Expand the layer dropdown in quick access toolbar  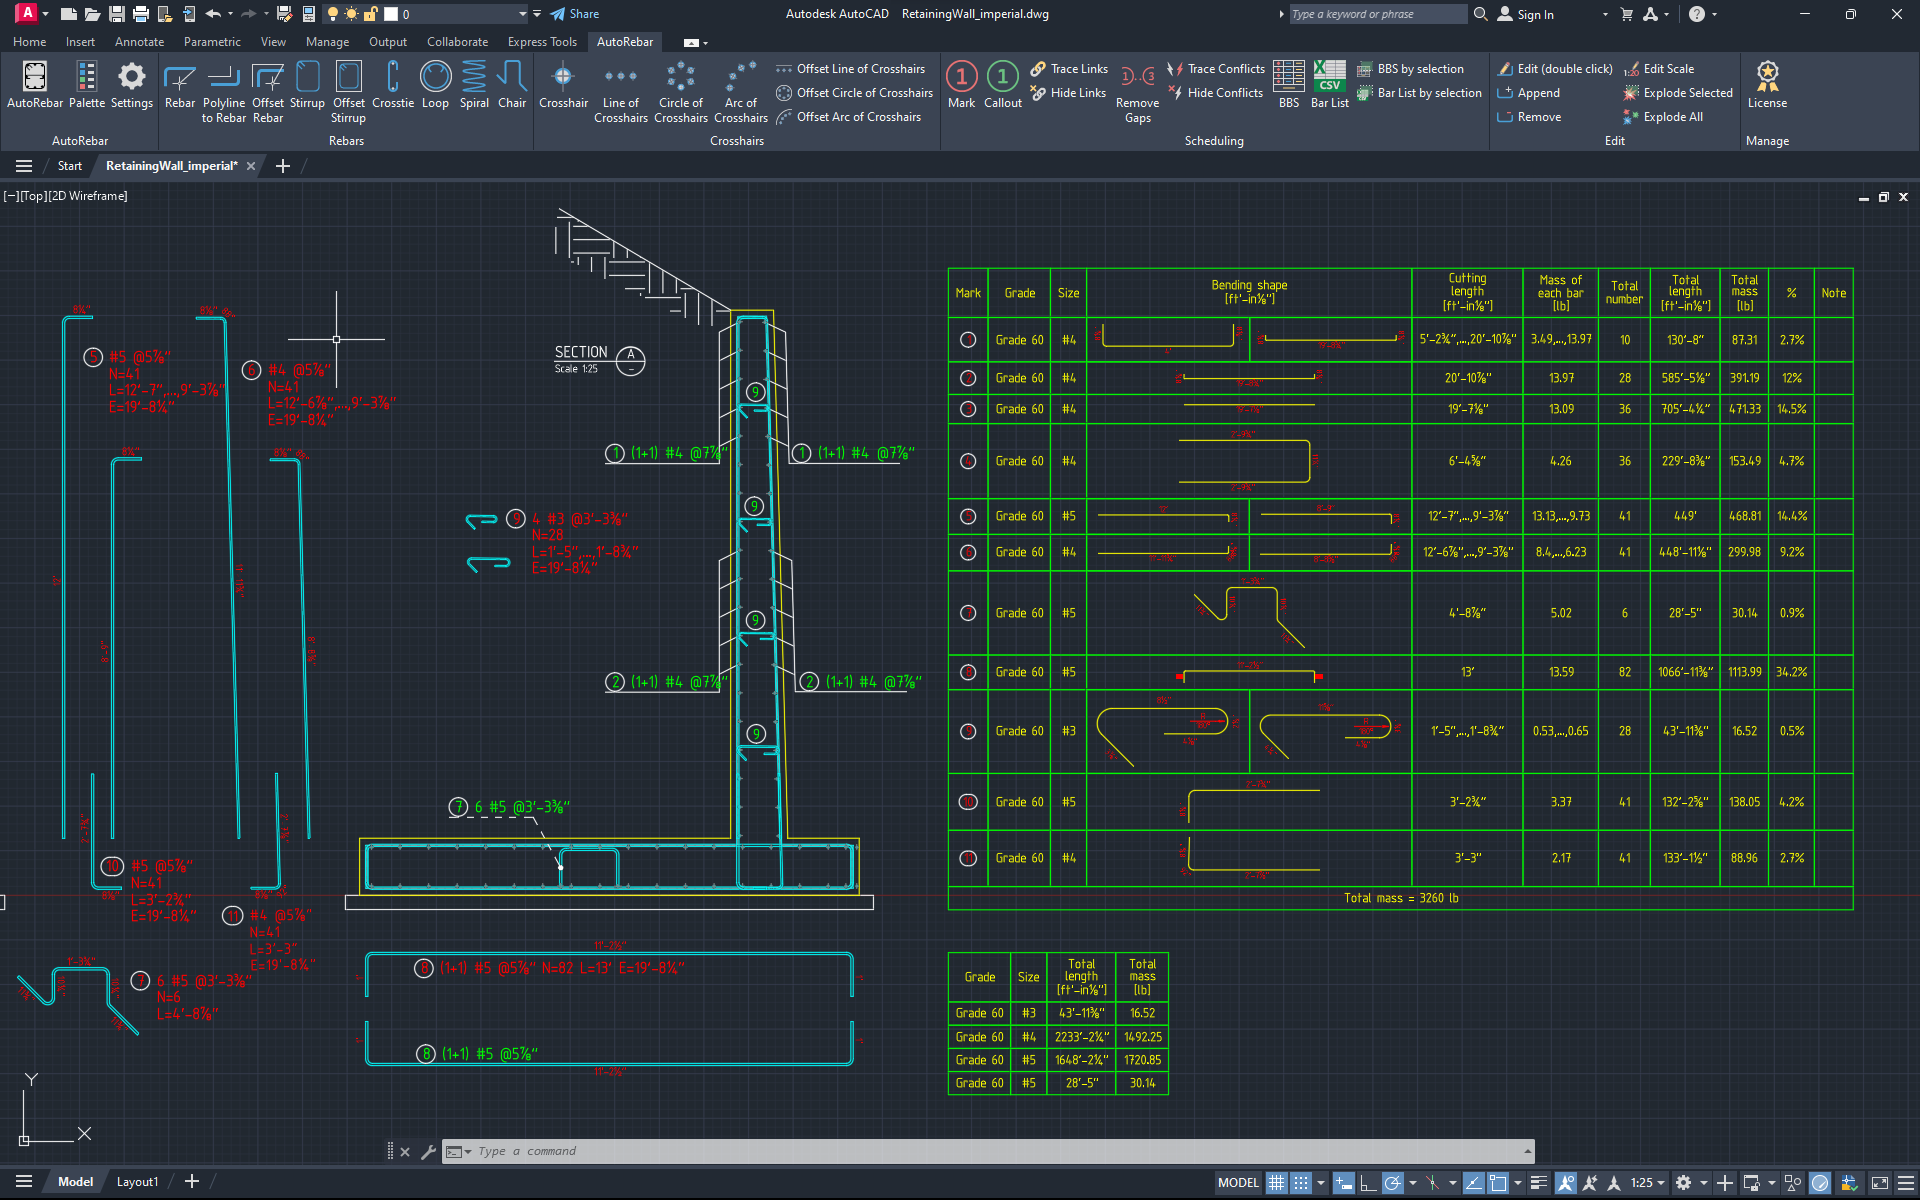click(x=522, y=14)
